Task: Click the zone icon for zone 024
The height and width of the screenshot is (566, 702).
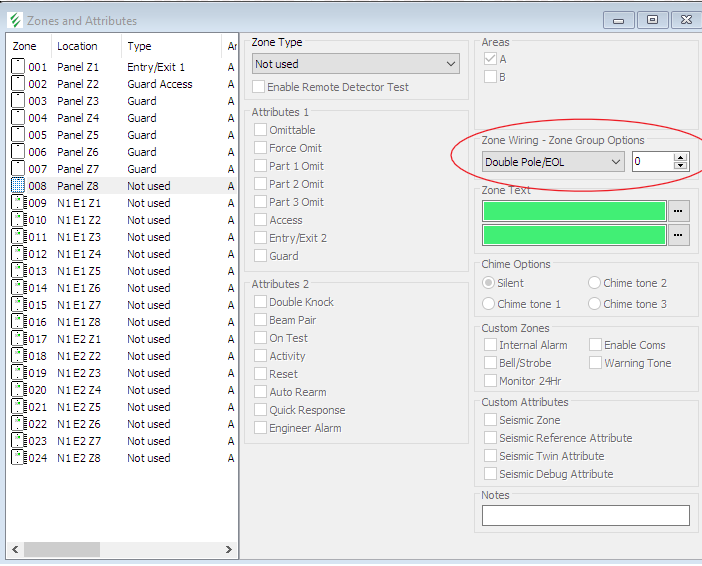Action: coord(17,458)
